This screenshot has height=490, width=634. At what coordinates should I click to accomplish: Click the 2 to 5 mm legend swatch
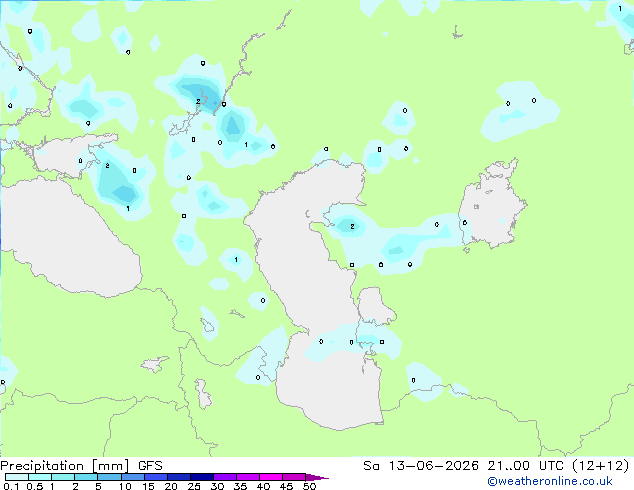pyautogui.click(x=86, y=477)
